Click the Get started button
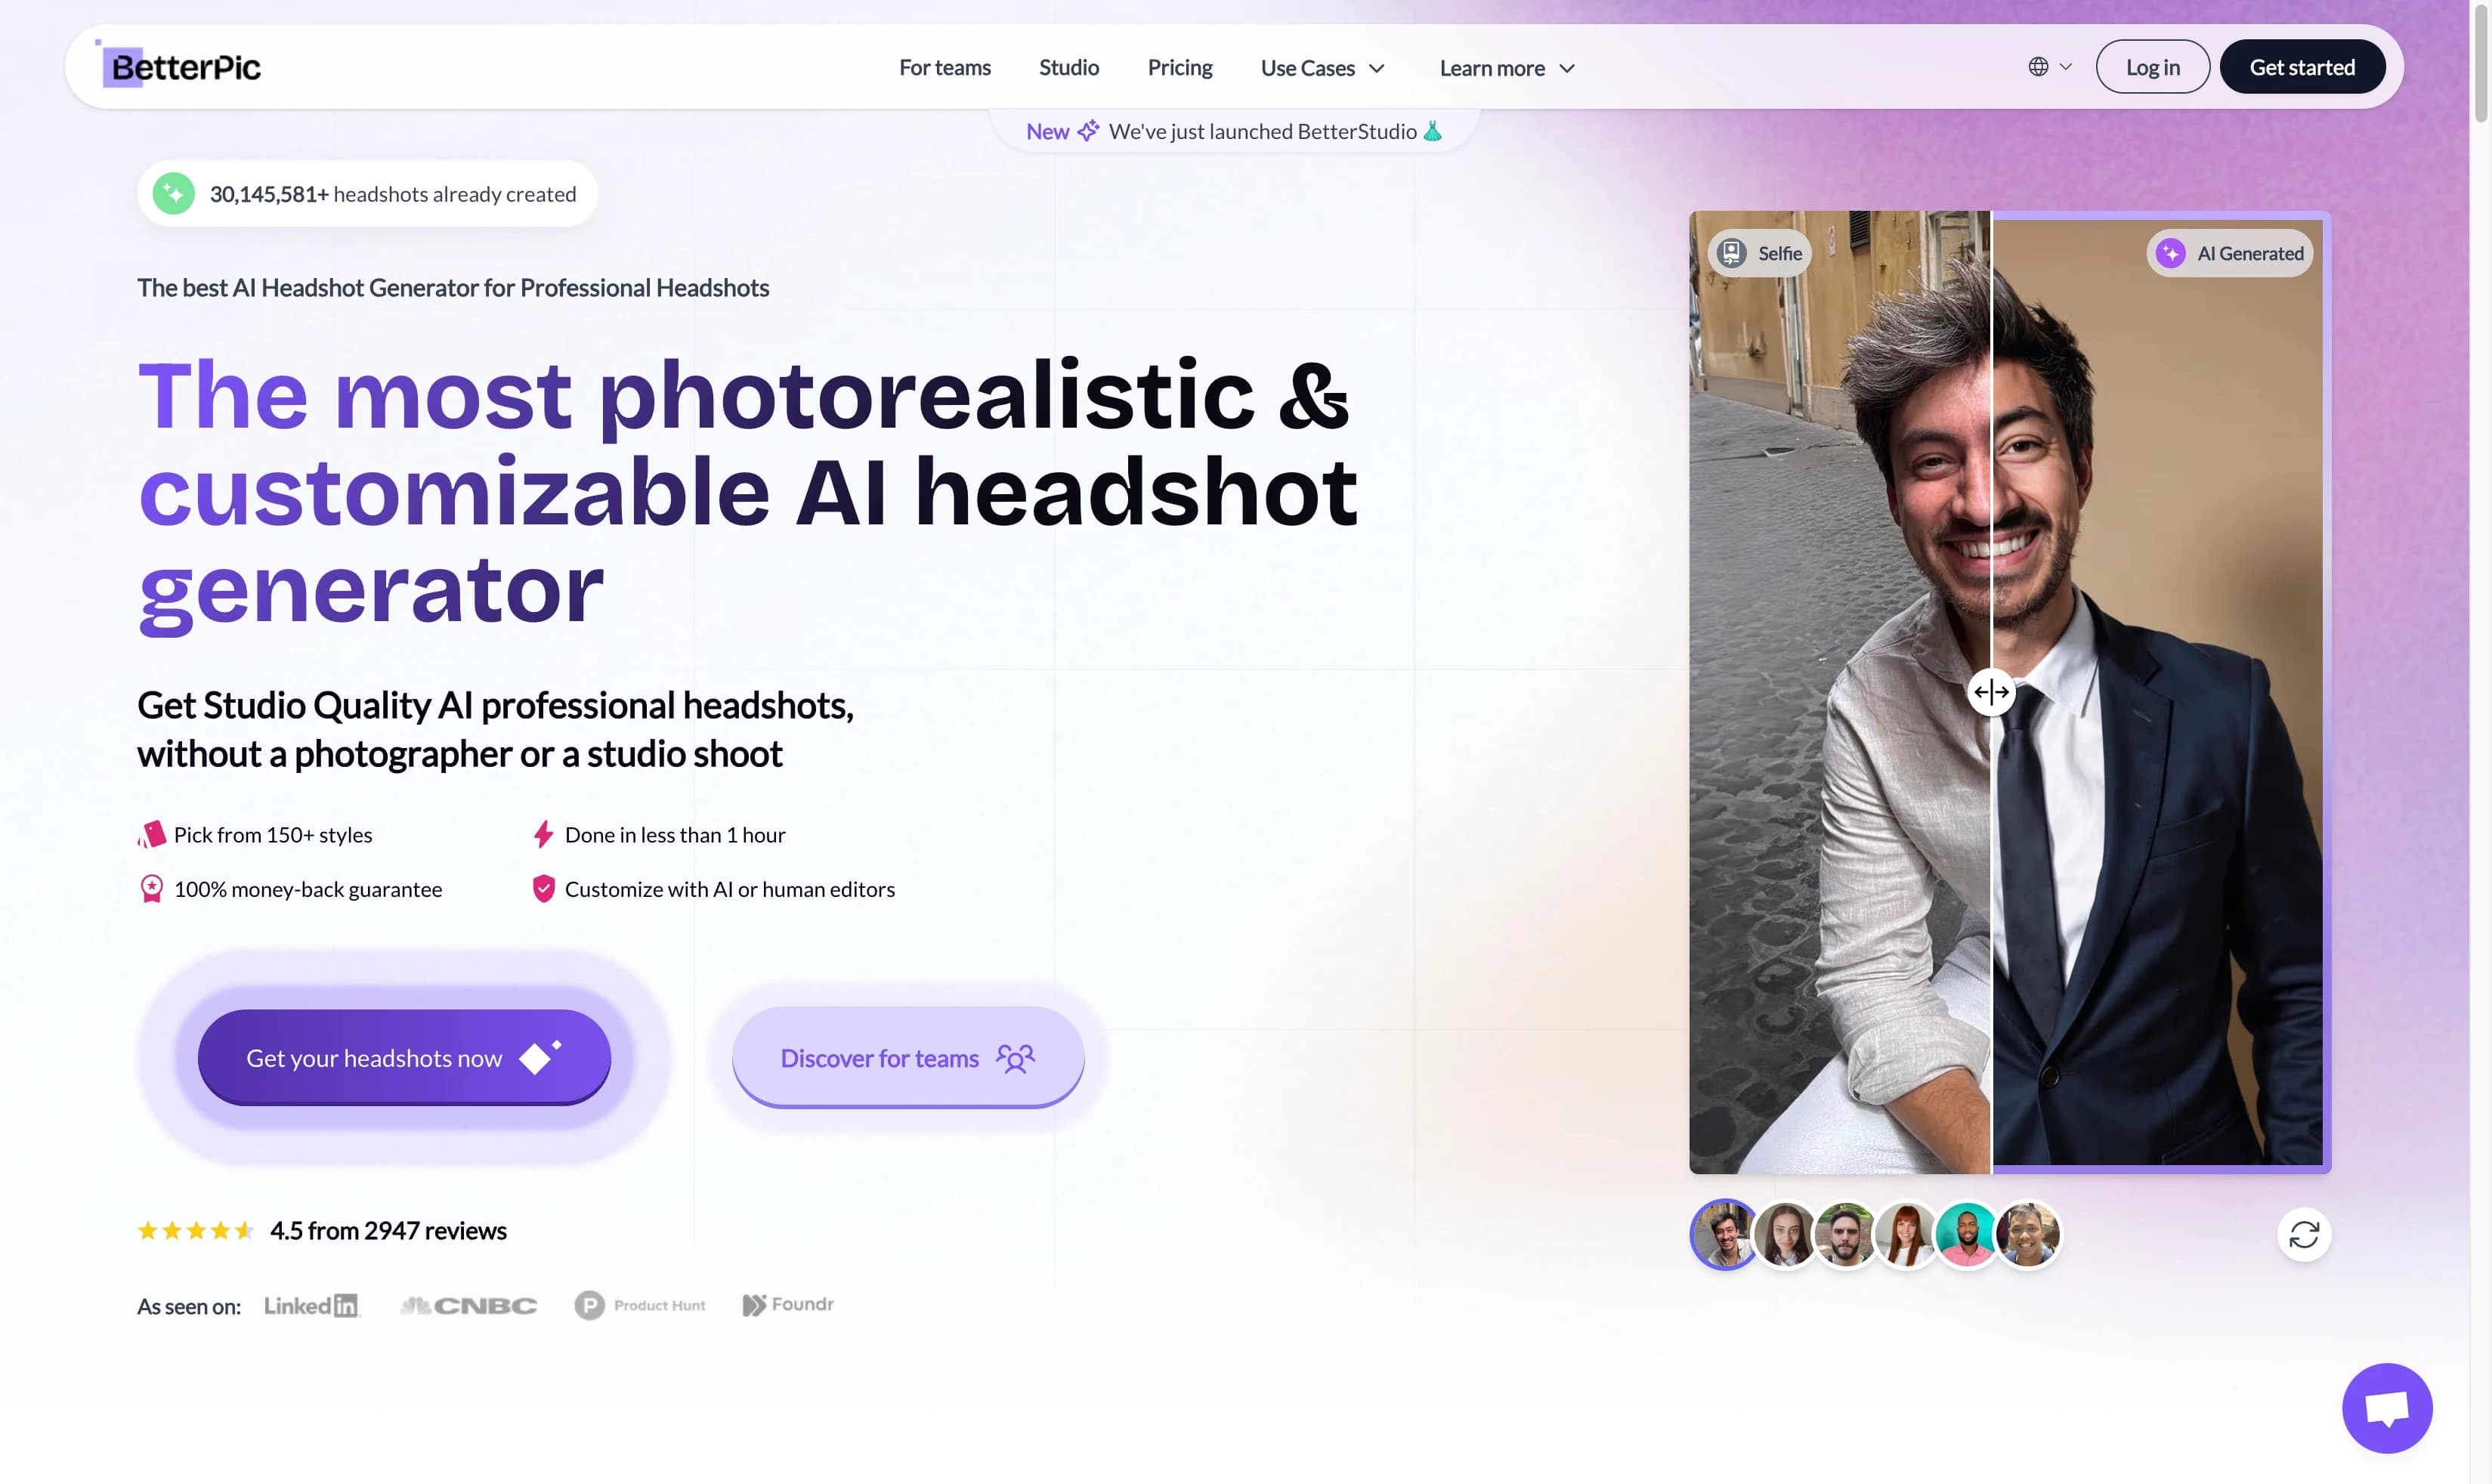2492x1484 pixels. tap(2302, 66)
